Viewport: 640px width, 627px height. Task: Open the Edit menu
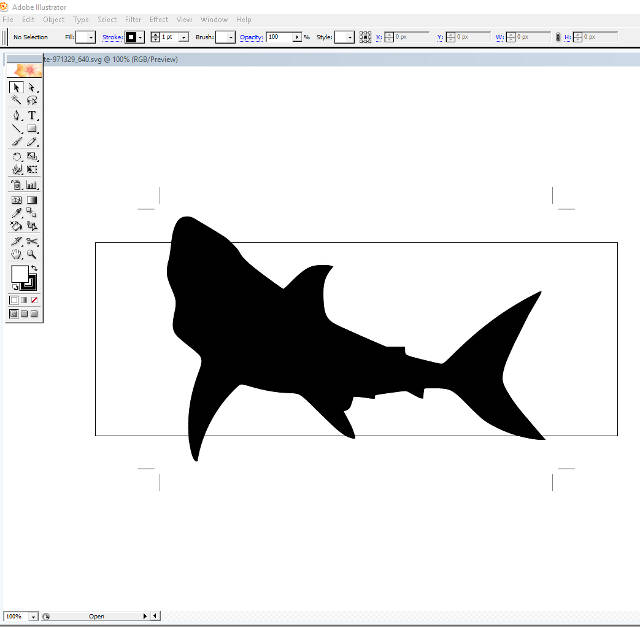click(x=28, y=20)
